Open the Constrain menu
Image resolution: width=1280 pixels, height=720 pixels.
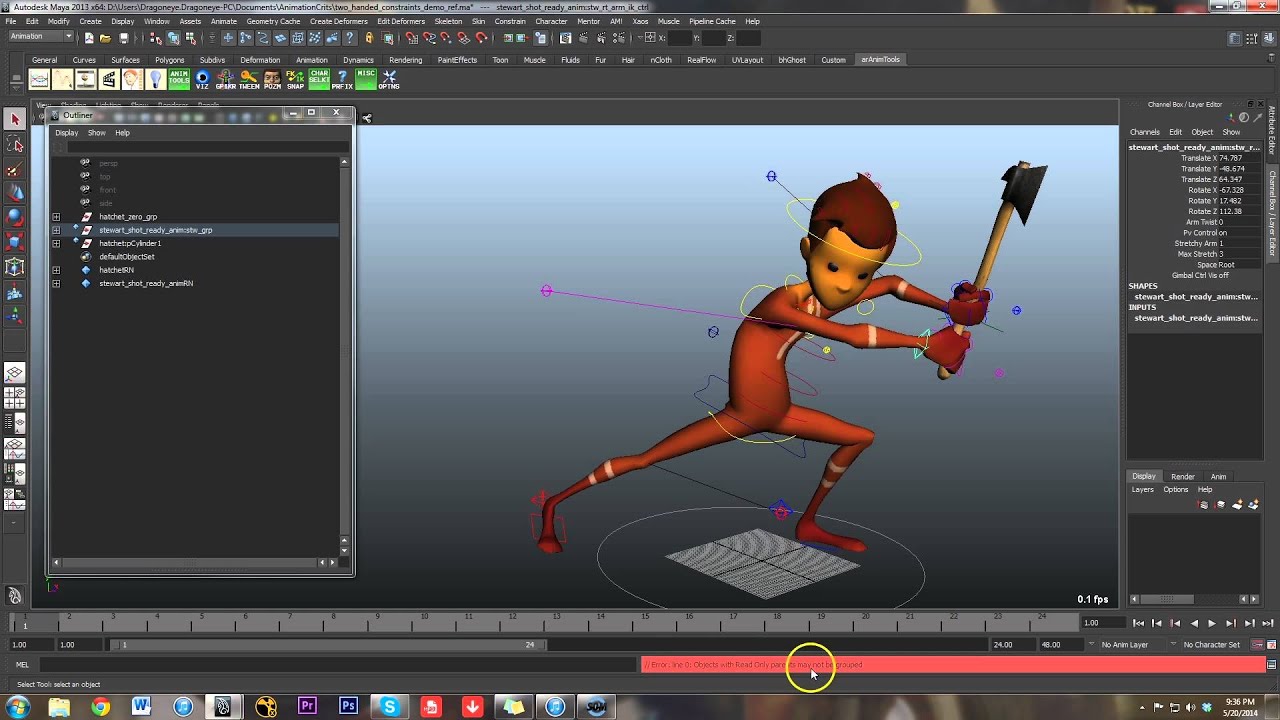[510, 21]
